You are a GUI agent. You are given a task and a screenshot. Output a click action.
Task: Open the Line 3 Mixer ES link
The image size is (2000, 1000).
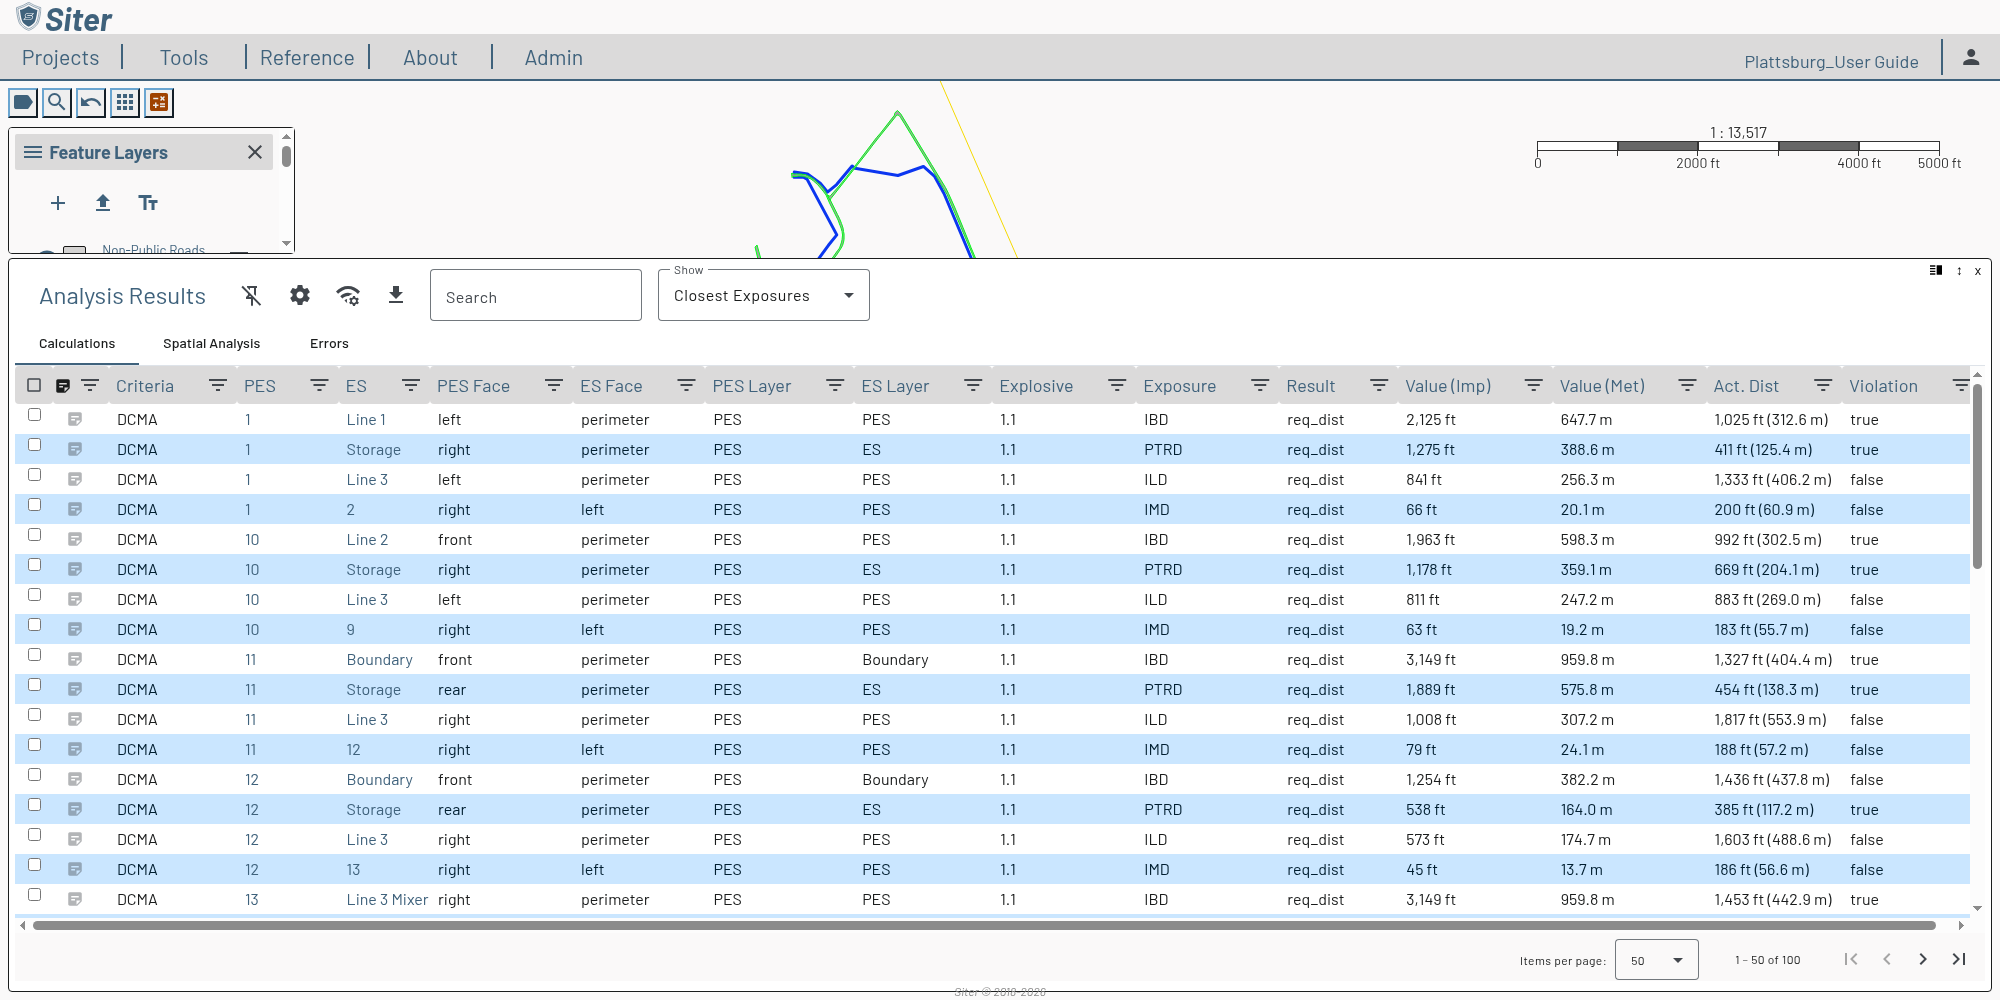[387, 900]
